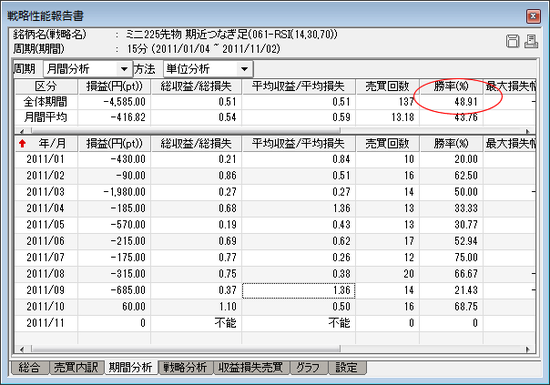Click upper table 勝率(%) header
The image size is (550, 385).
(x=451, y=86)
